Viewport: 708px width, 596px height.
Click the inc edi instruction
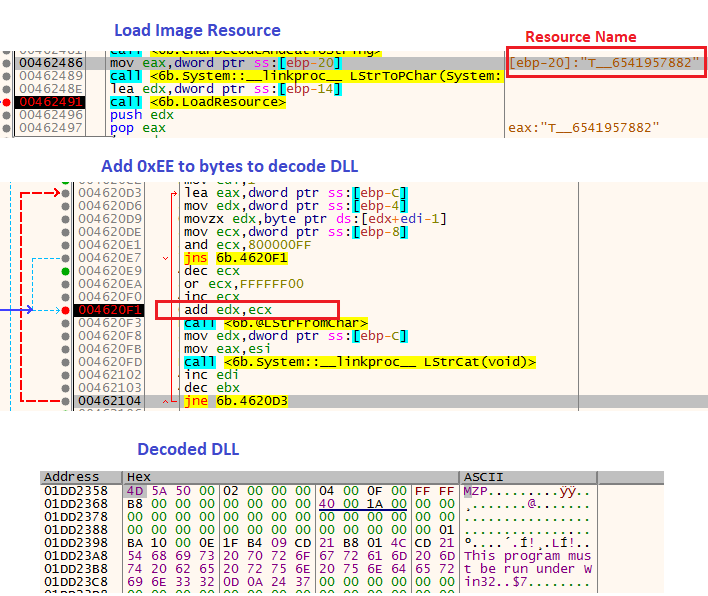click(211, 375)
